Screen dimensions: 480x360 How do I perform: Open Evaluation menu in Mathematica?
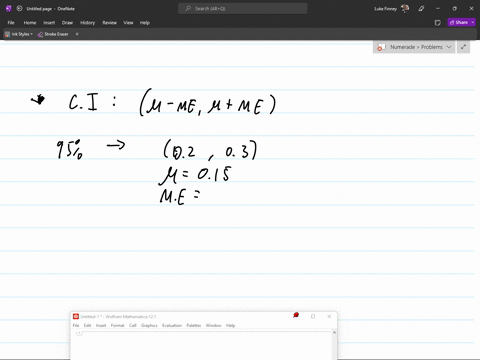tap(172, 325)
